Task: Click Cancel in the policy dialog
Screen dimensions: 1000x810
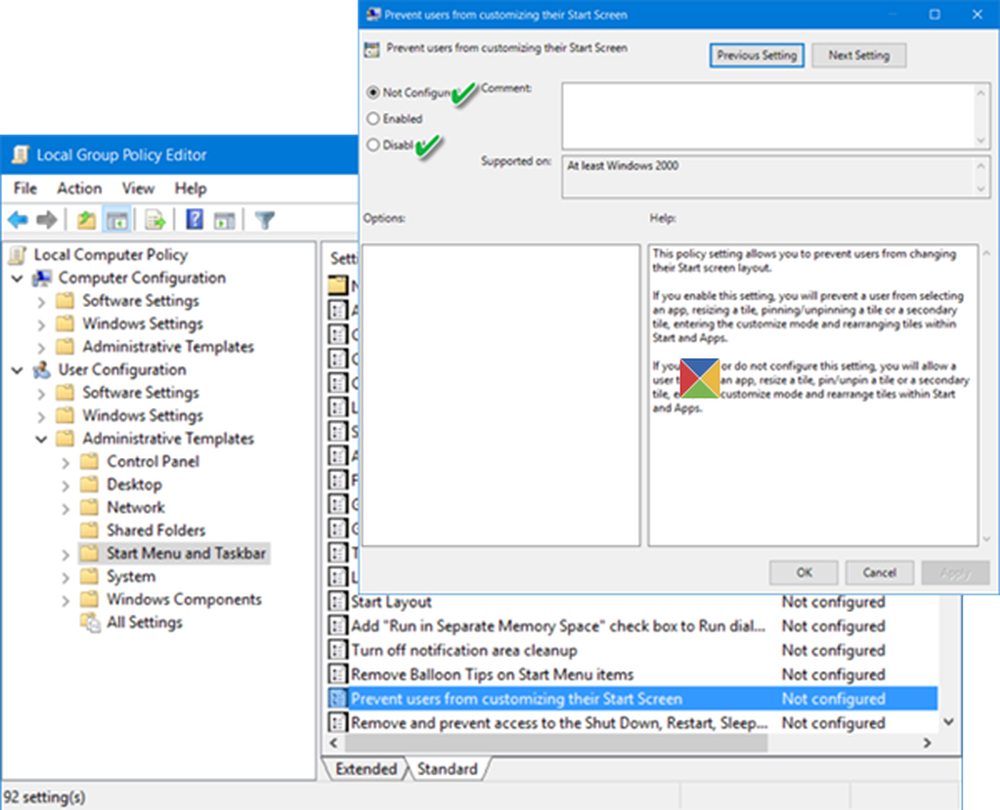Action: 879,572
